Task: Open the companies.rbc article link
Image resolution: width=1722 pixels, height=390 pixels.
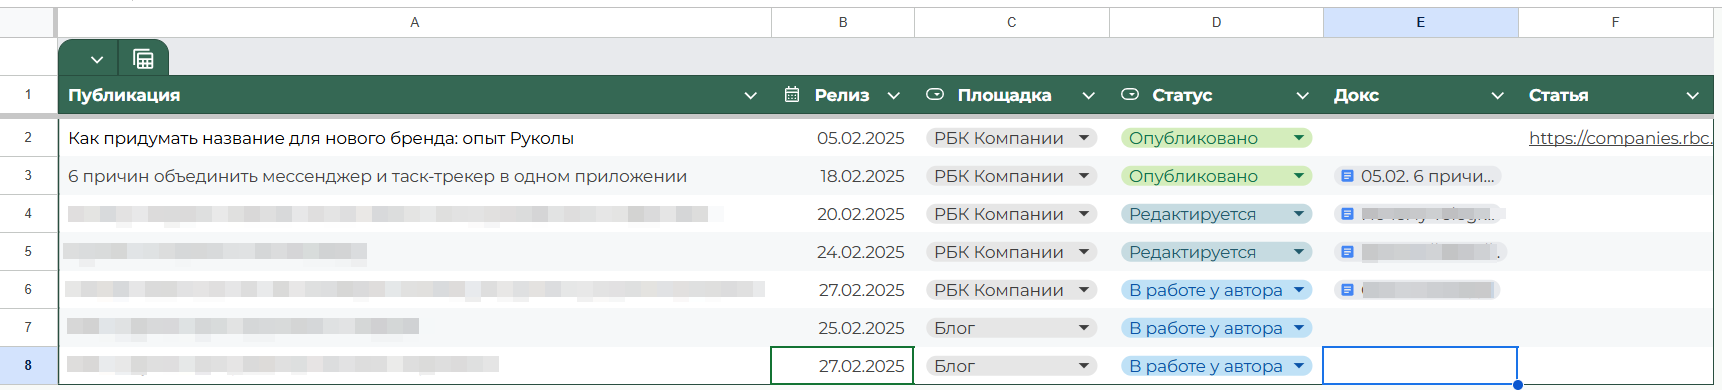Action: 1620,138
